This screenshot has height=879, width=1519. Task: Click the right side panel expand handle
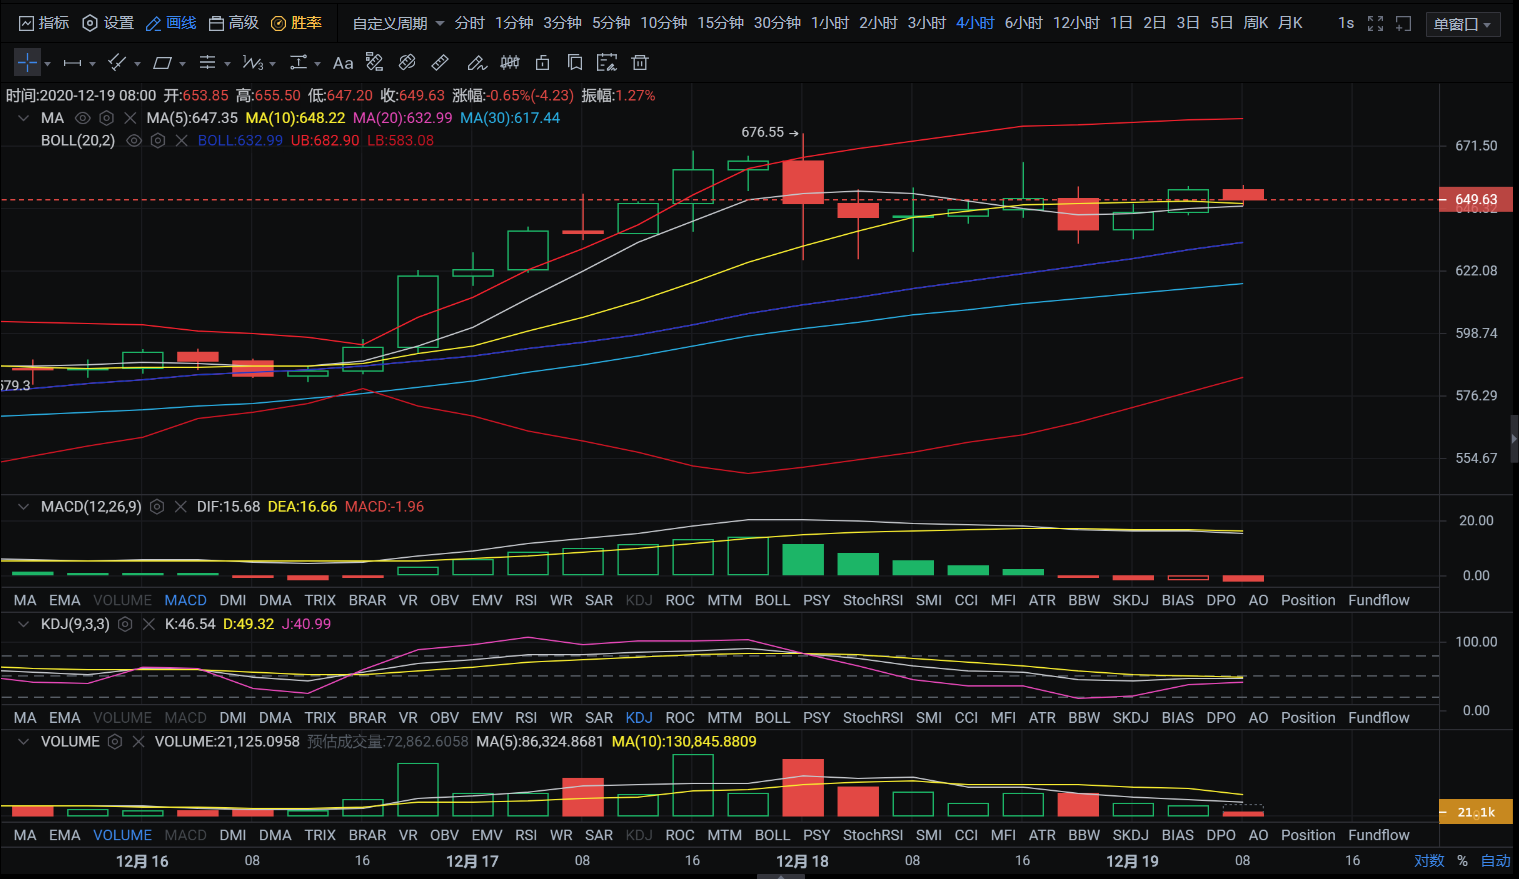click(1513, 439)
